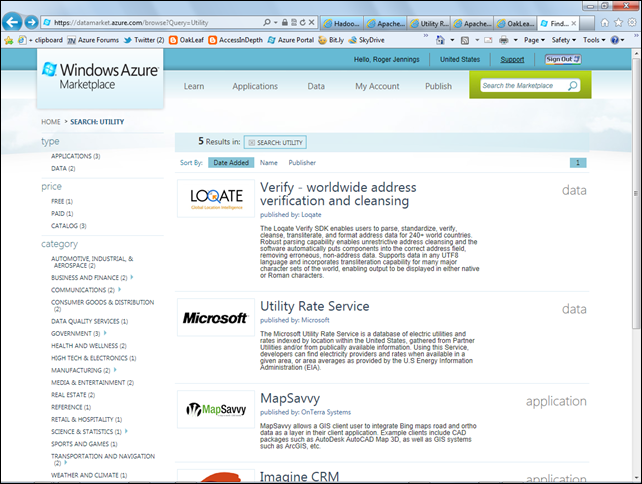Go to HOME in the breadcrumb
Image resolution: width=642 pixels, height=484 pixels.
51,122
